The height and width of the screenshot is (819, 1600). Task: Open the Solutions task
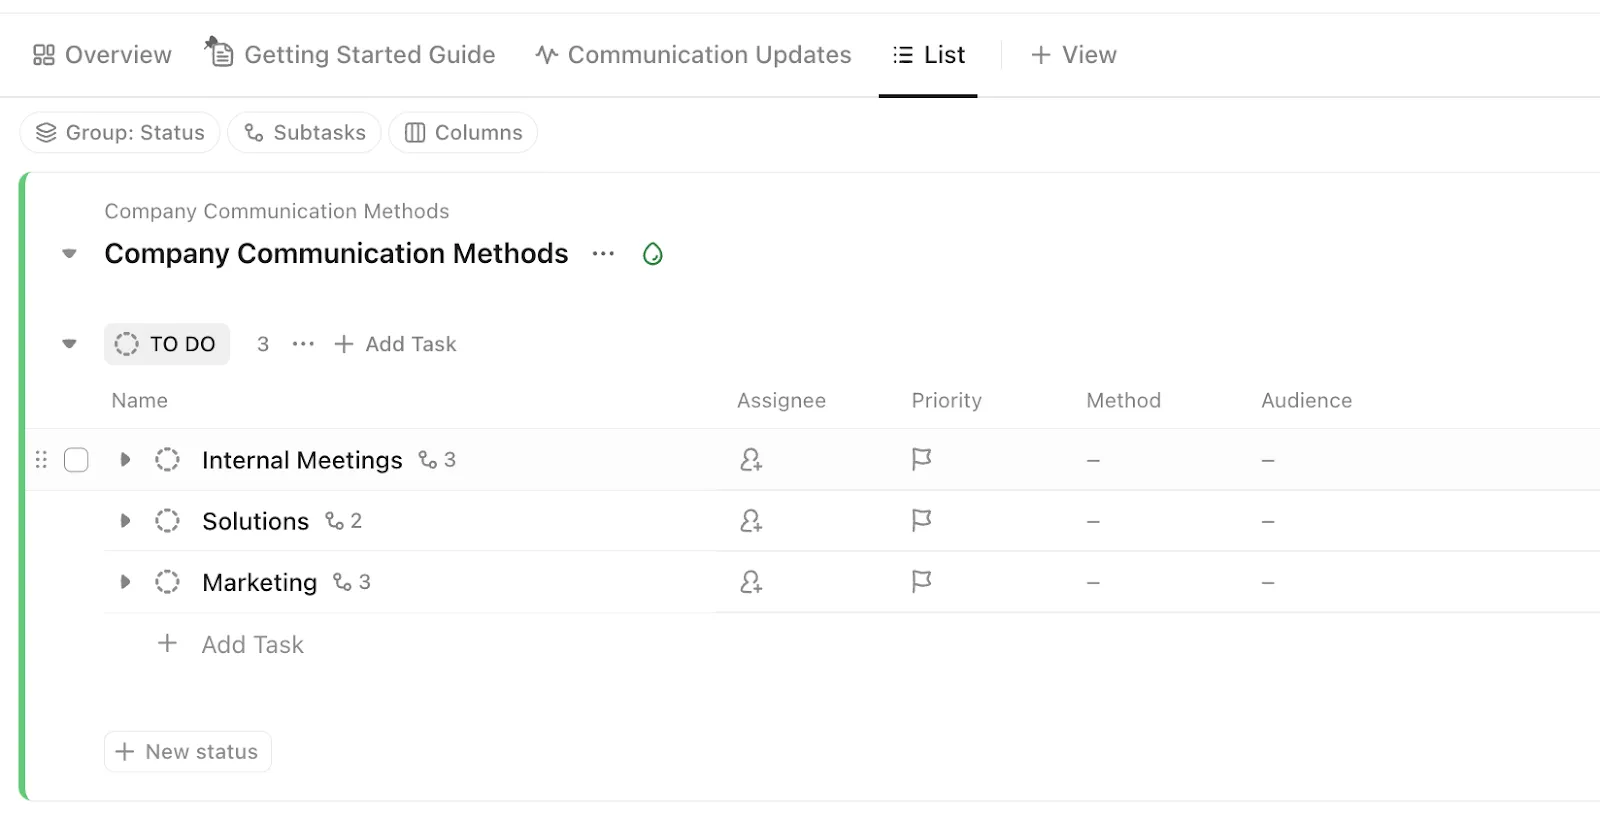pos(255,521)
